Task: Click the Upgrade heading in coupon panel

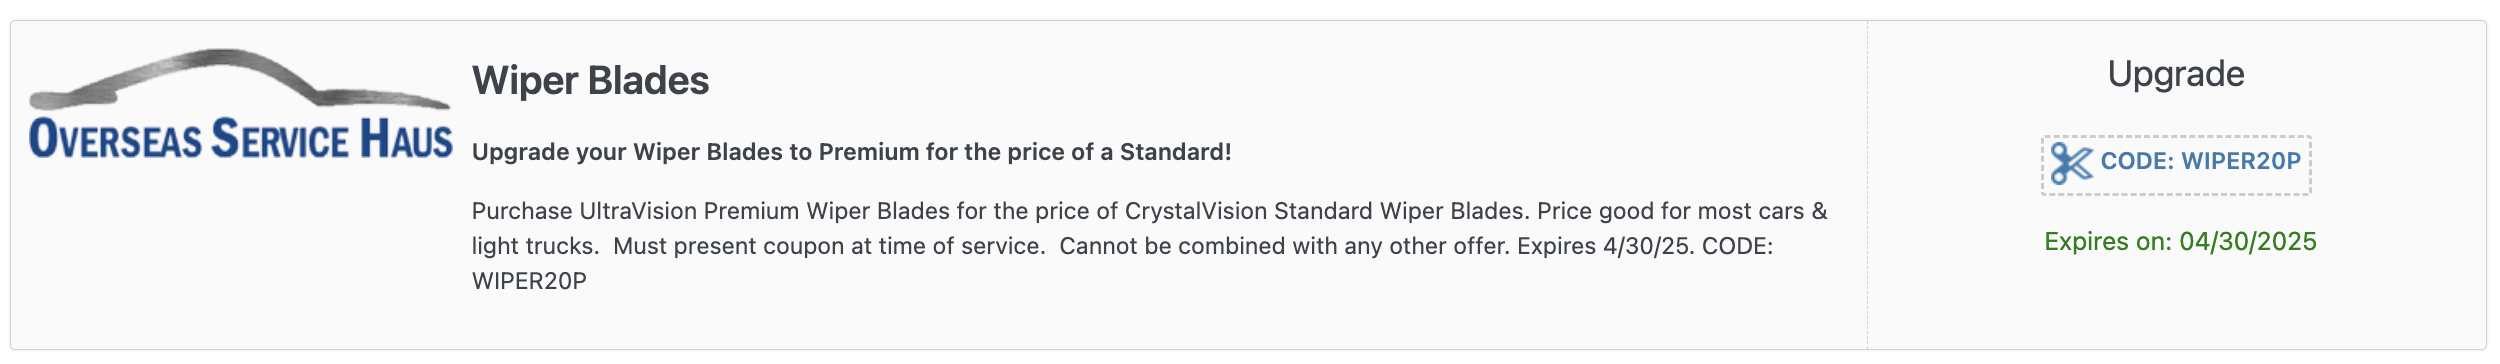Action: coord(2176,74)
